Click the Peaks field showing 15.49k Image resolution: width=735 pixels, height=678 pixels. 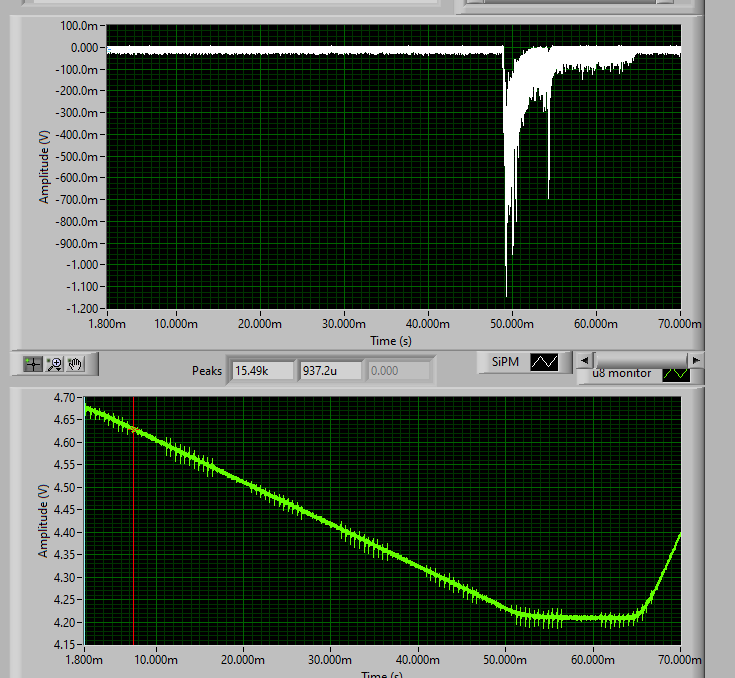click(263, 371)
